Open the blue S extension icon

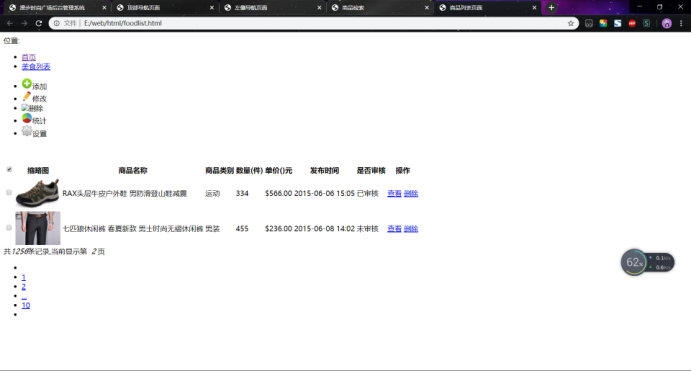tap(617, 23)
